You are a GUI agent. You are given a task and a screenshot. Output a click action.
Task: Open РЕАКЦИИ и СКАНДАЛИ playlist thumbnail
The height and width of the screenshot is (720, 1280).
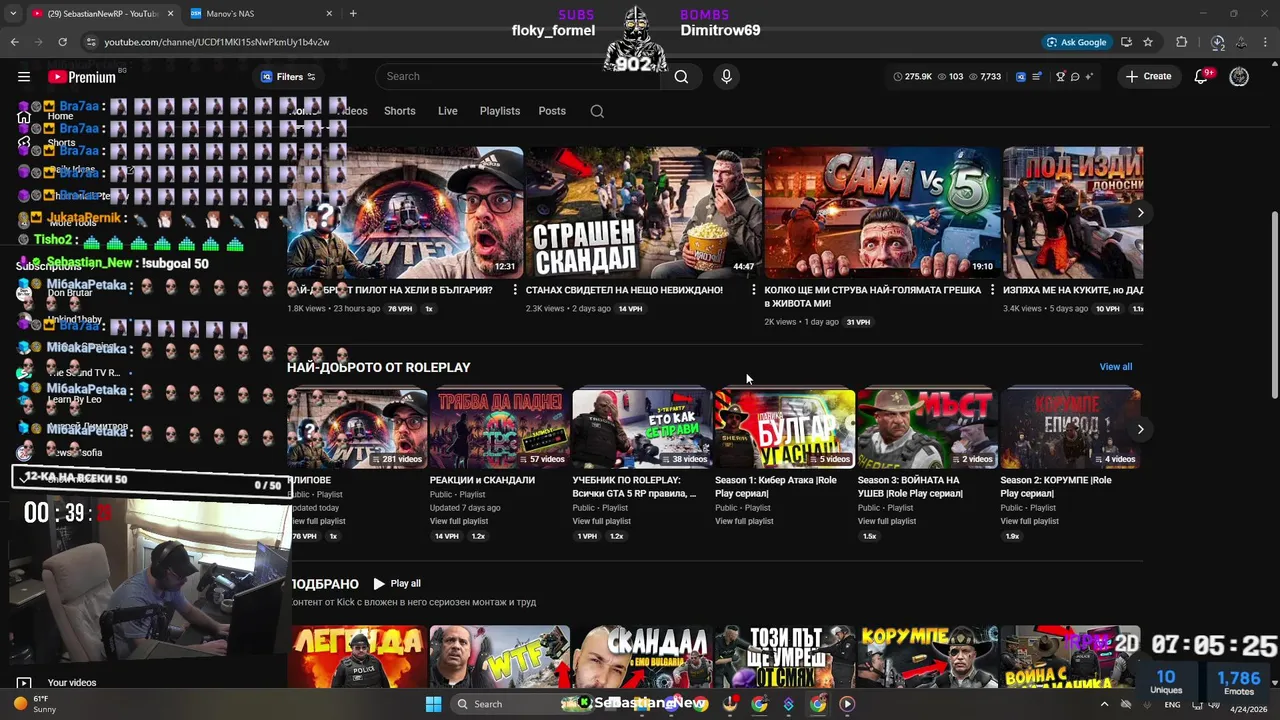point(499,429)
